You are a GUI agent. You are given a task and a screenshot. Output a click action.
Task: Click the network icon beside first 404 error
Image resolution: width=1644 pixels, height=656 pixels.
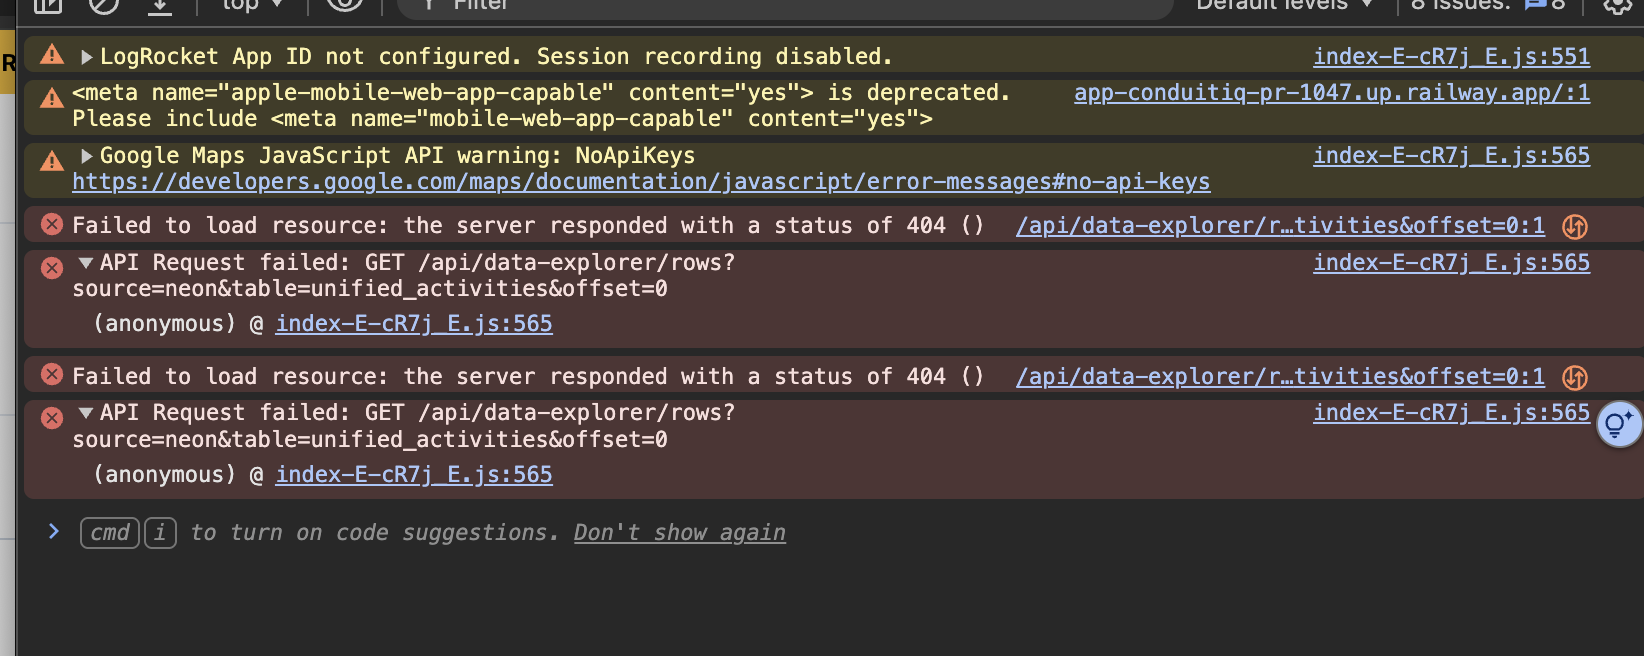point(1575,227)
